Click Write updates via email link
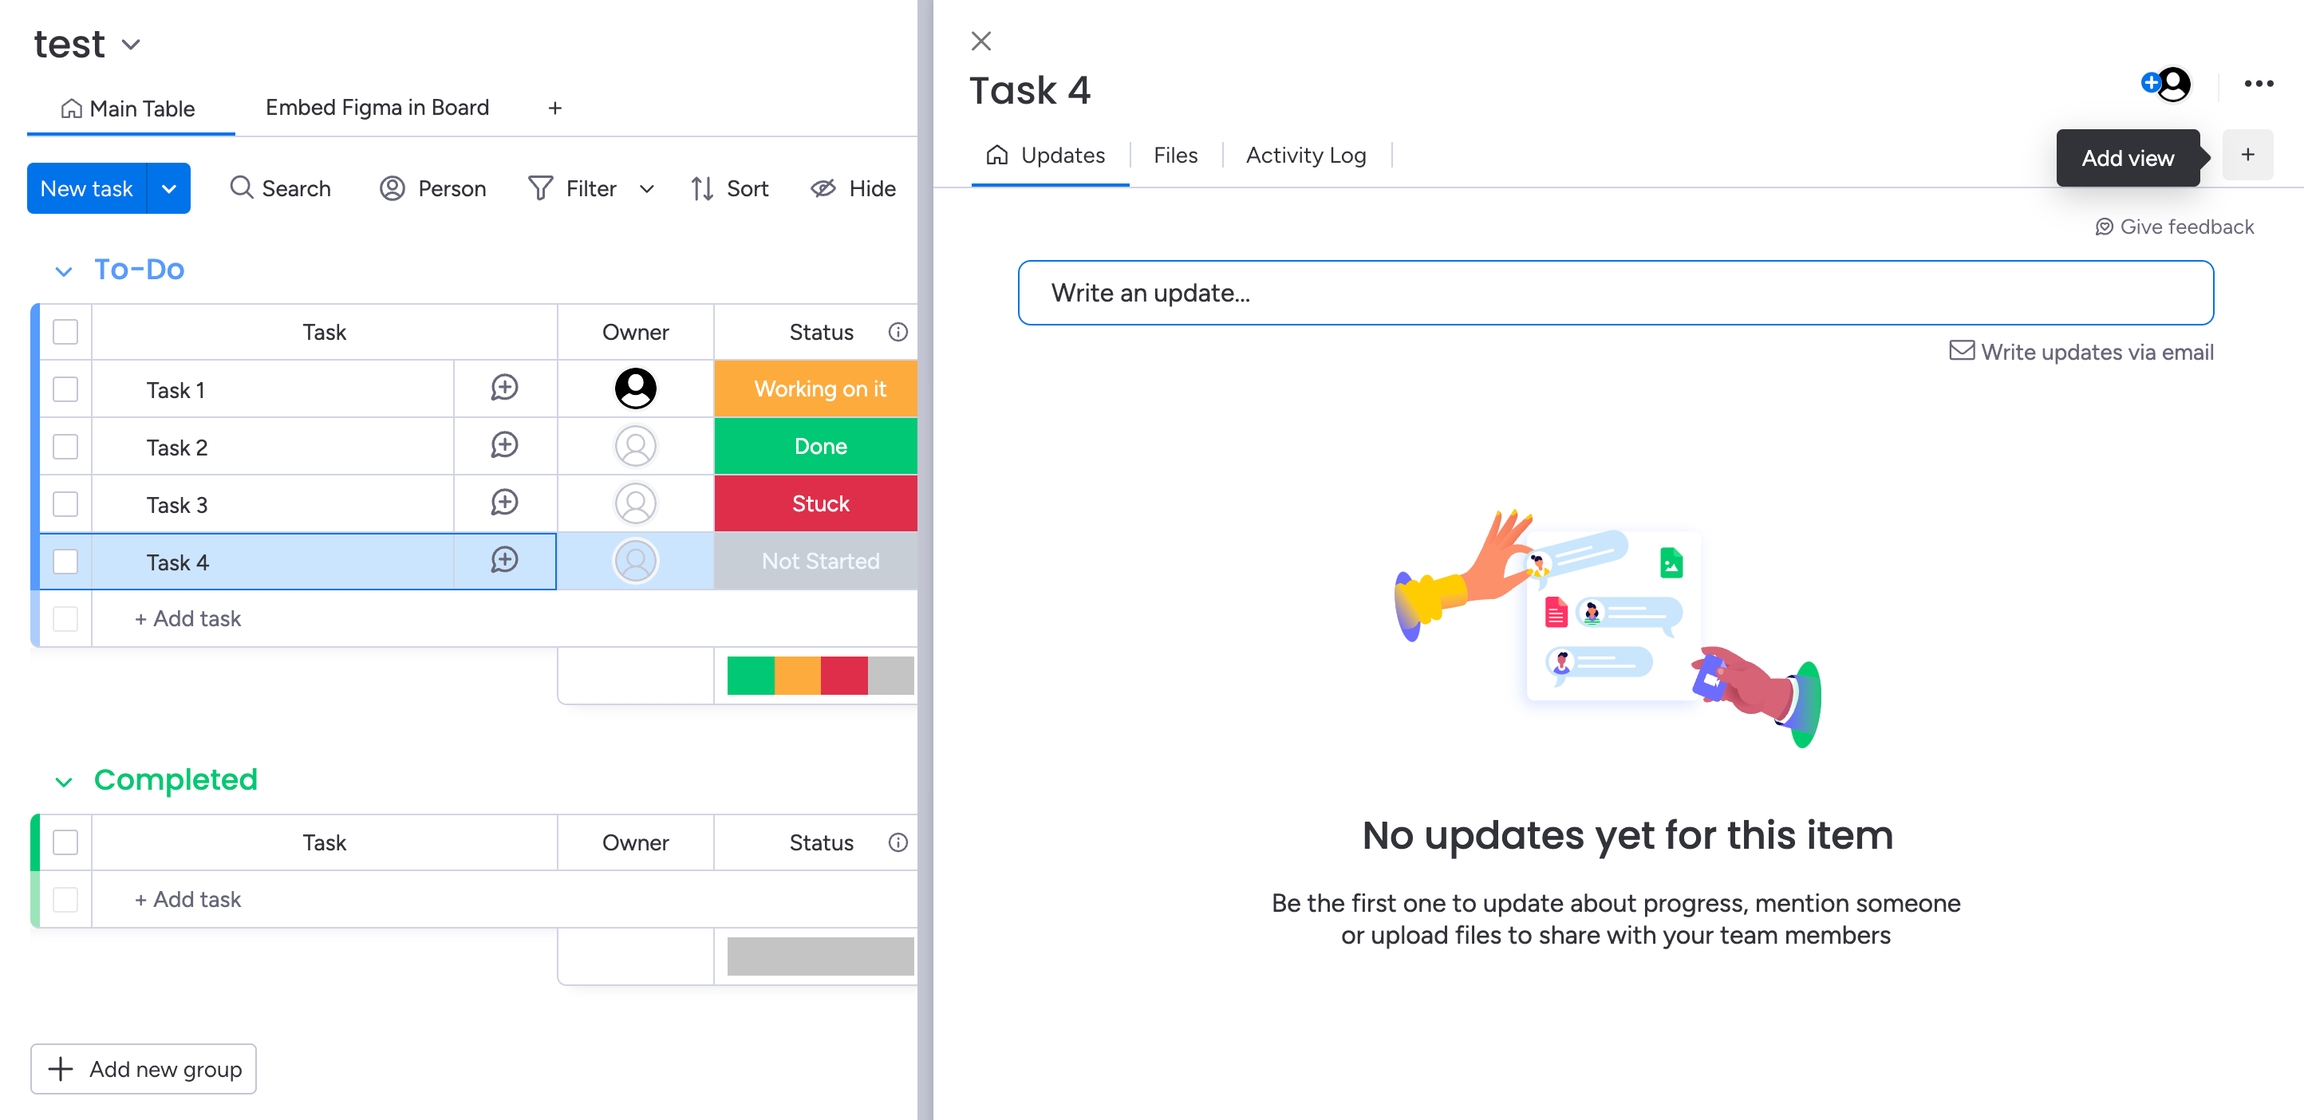 coord(2081,352)
